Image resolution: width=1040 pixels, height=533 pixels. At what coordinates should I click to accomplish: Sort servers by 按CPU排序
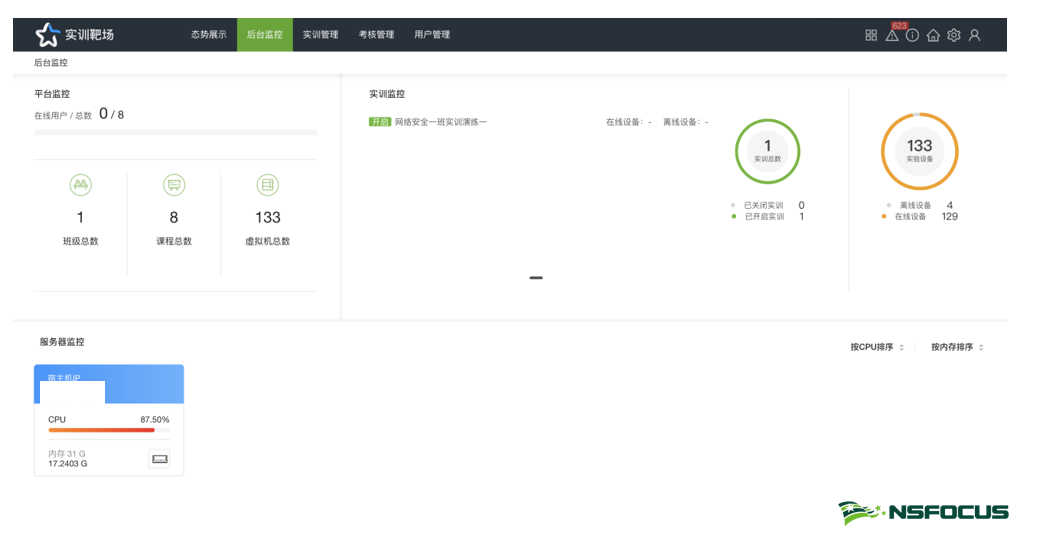877,347
